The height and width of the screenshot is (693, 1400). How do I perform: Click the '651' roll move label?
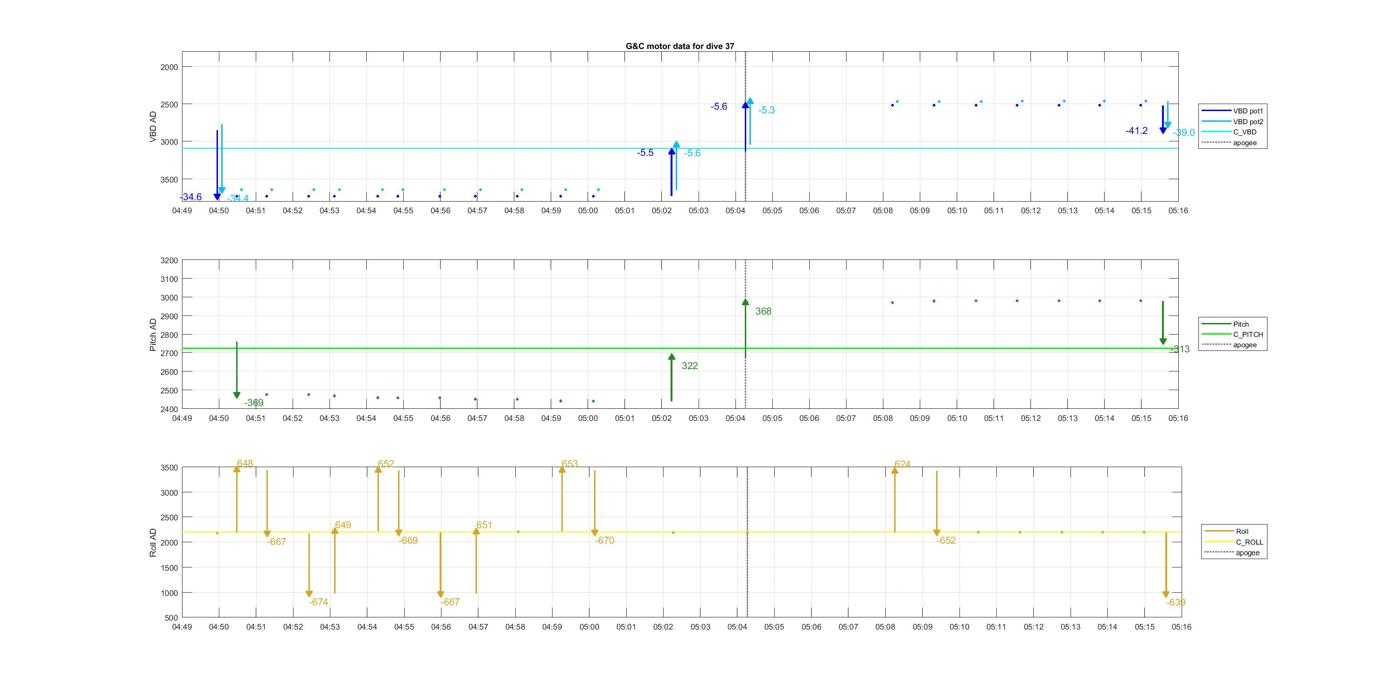point(484,525)
